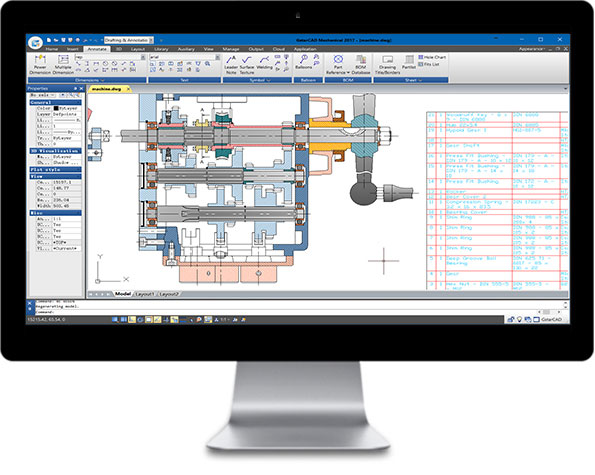Open the Partlist tool
This screenshot has height=475, width=595.
pos(409,62)
